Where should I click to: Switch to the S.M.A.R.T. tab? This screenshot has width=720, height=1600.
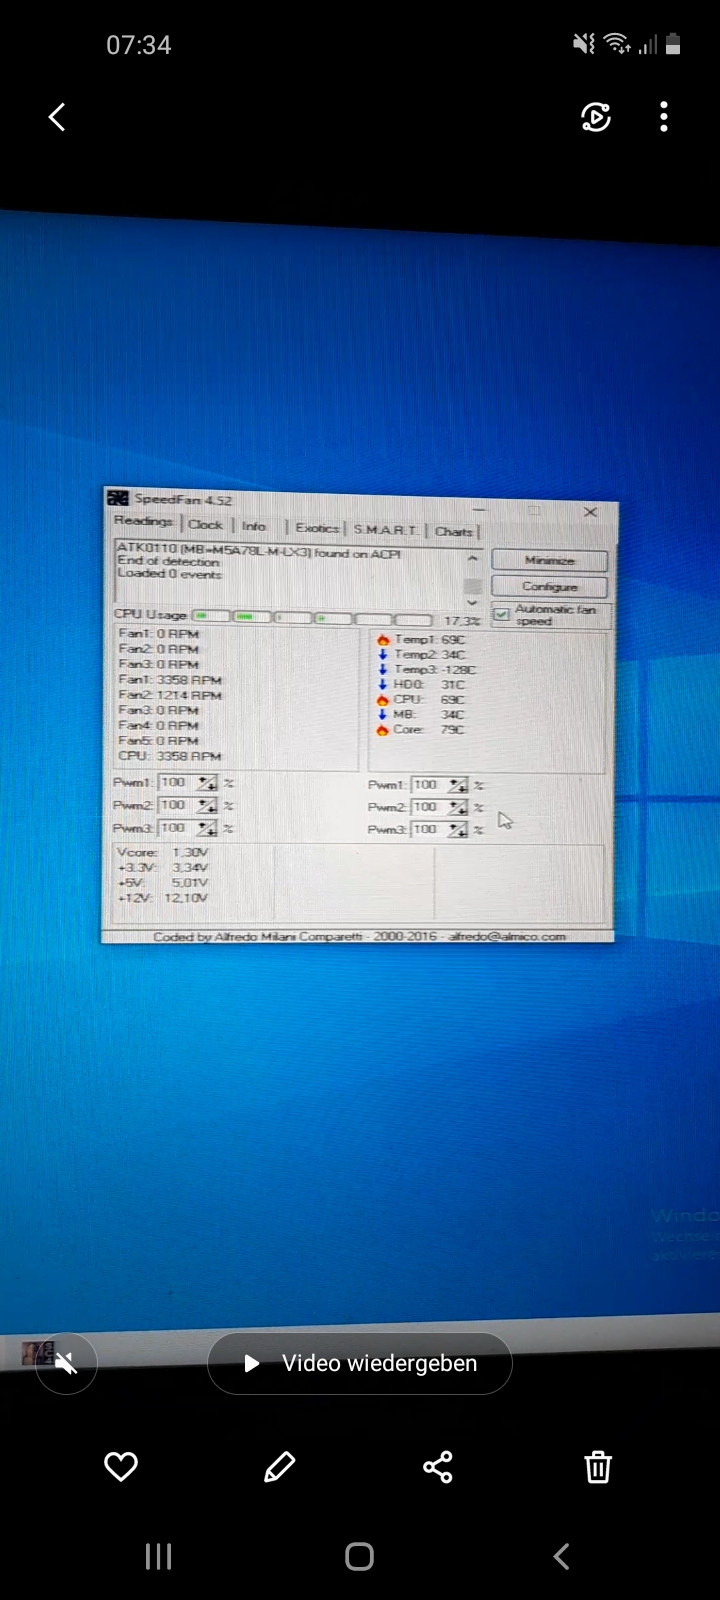click(385, 529)
